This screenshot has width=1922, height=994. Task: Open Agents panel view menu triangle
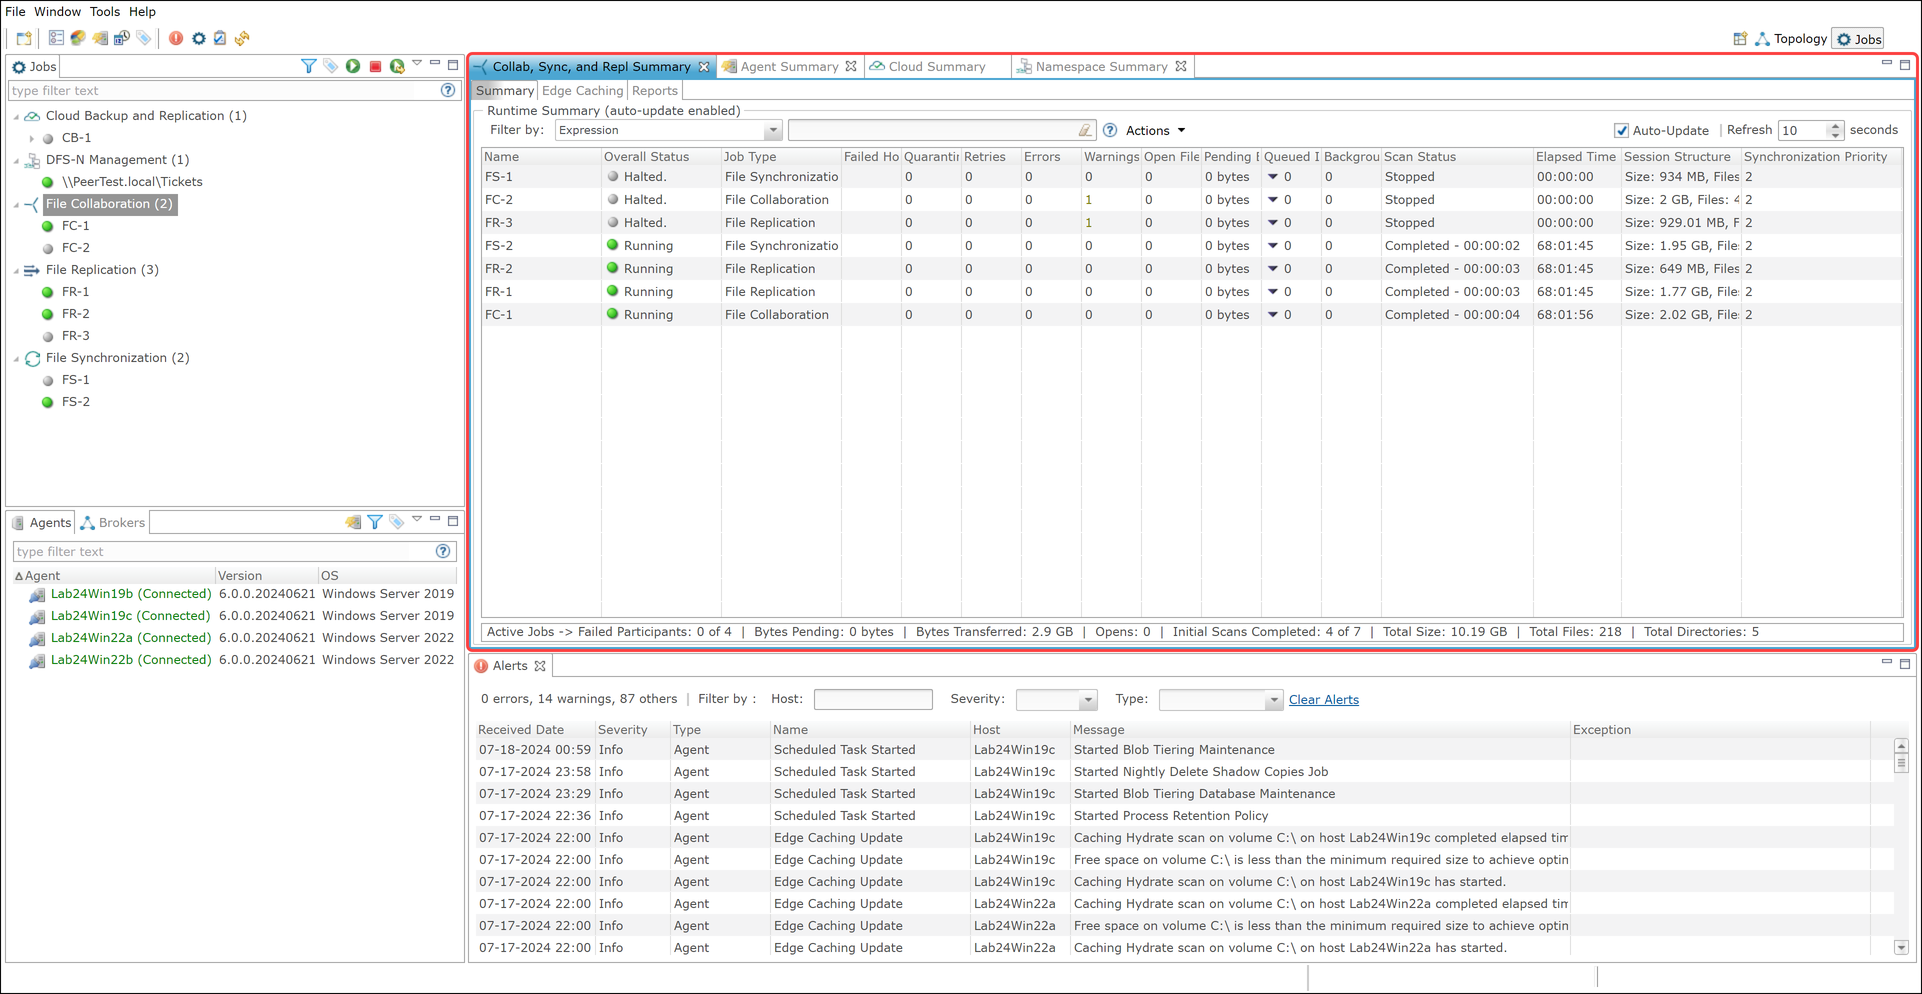(x=417, y=520)
